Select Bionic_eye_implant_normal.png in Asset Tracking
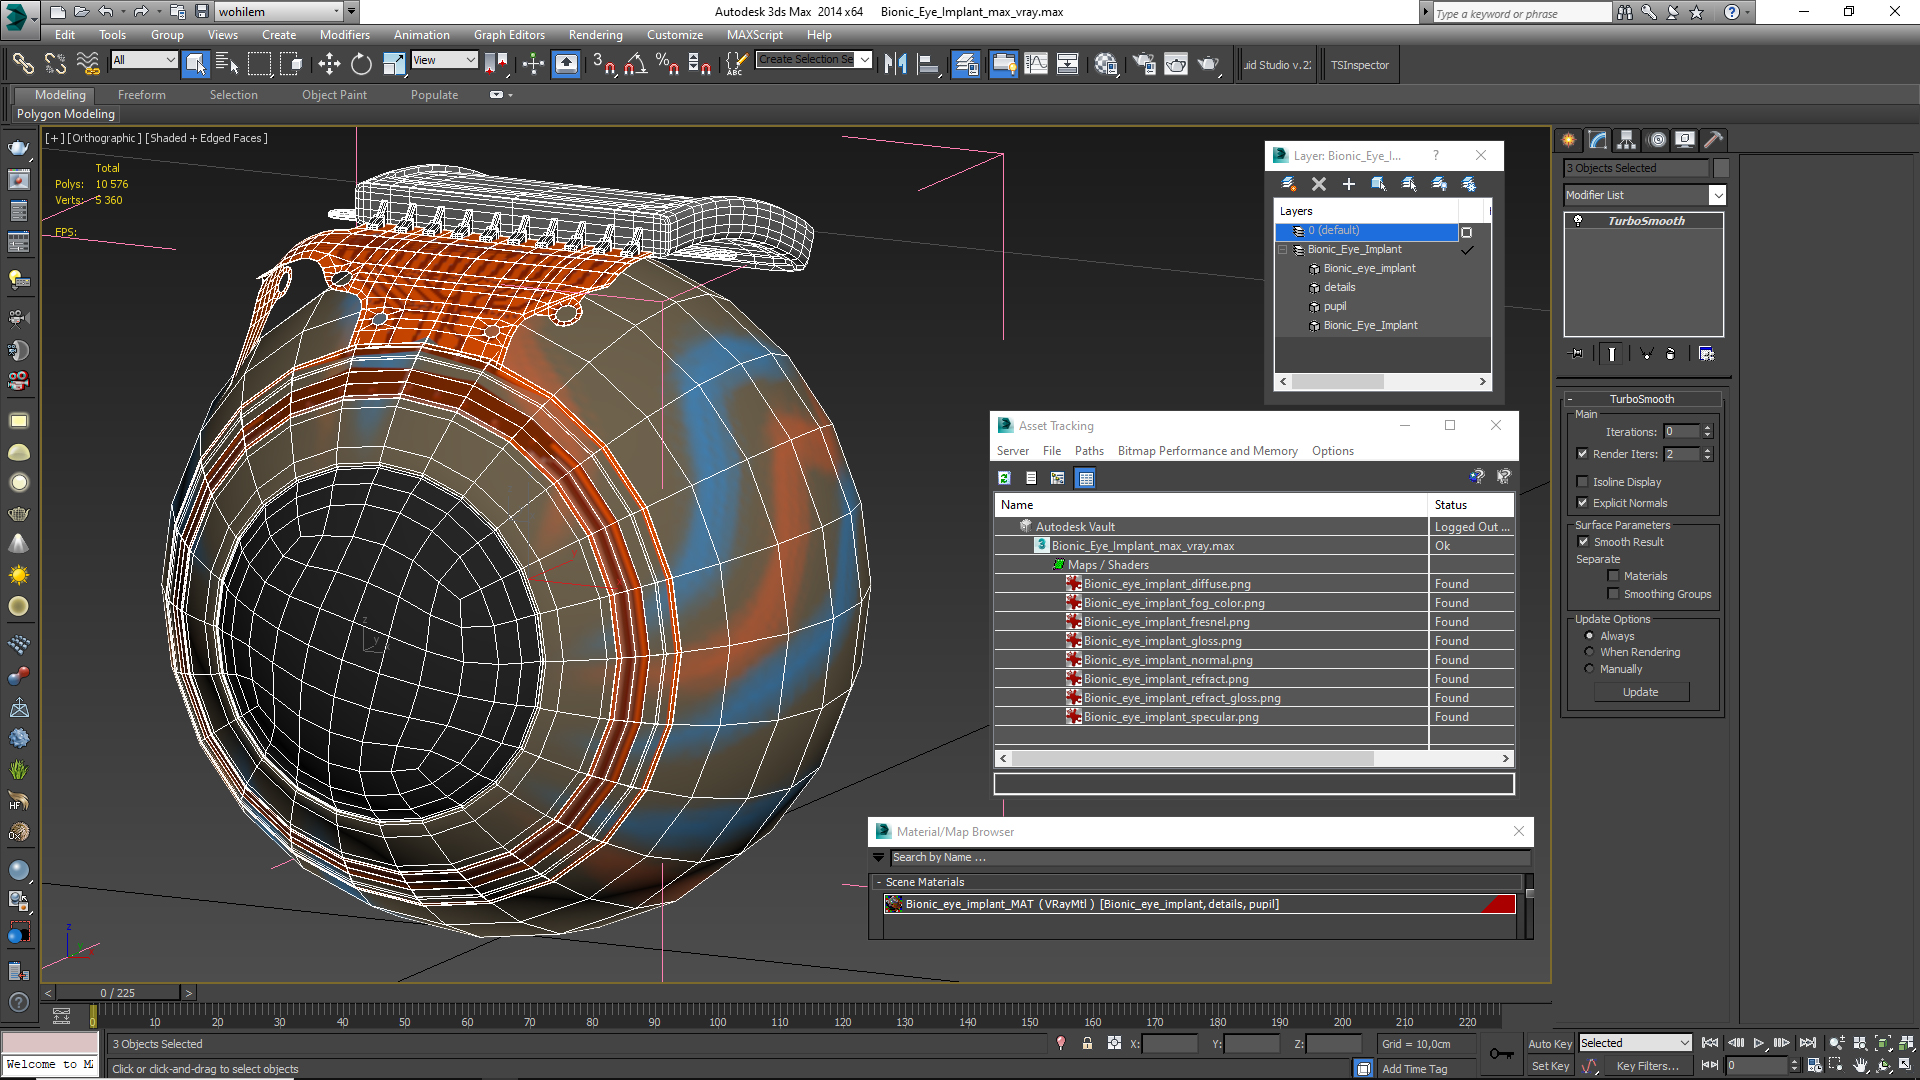 click(1167, 660)
